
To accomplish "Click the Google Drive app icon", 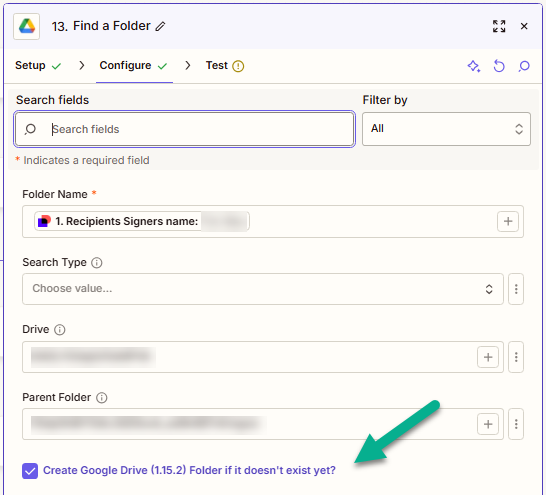I will 26,26.
